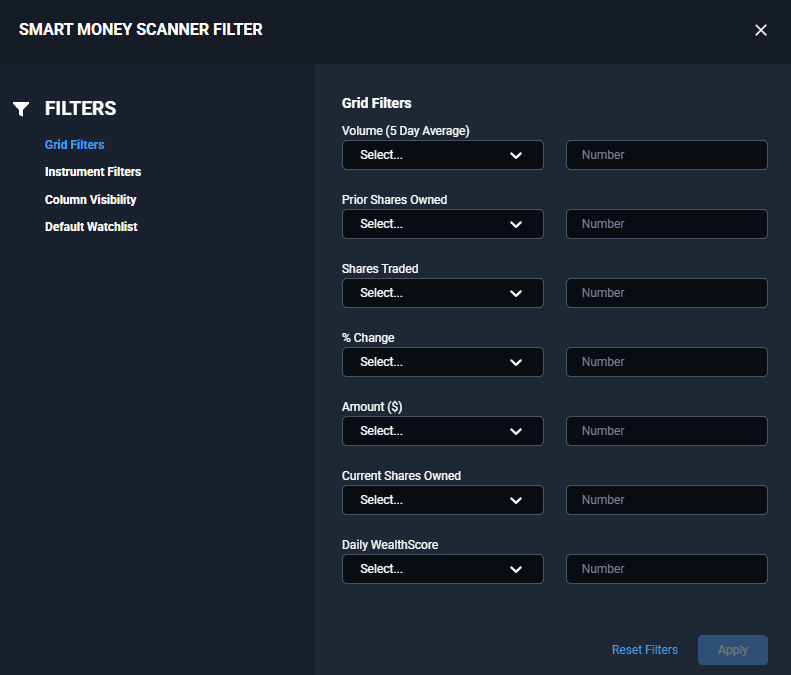The height and width of the screenshot is (675, 791).
Task: Focus Daily WealthScore Number field
Action: [667, 570]
